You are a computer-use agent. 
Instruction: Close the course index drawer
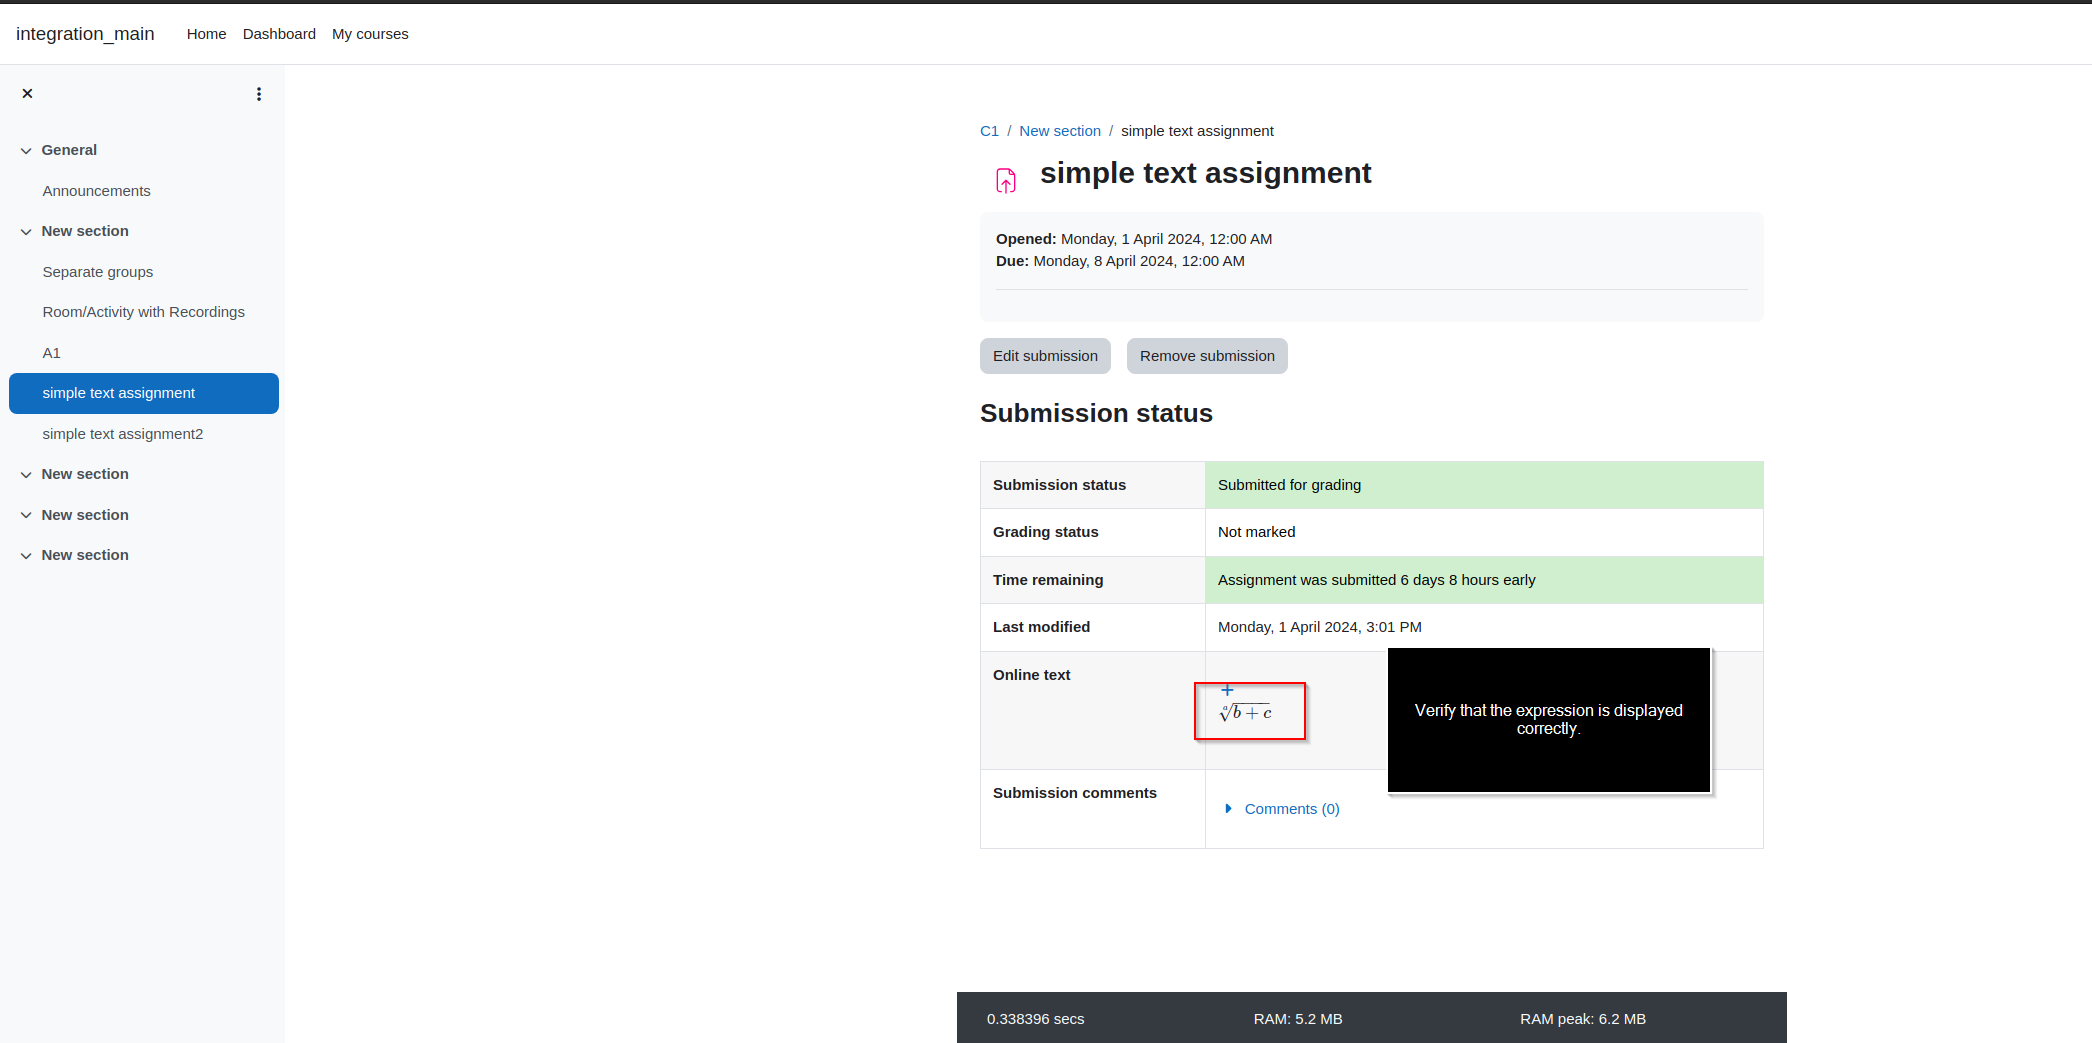(27, 93)
